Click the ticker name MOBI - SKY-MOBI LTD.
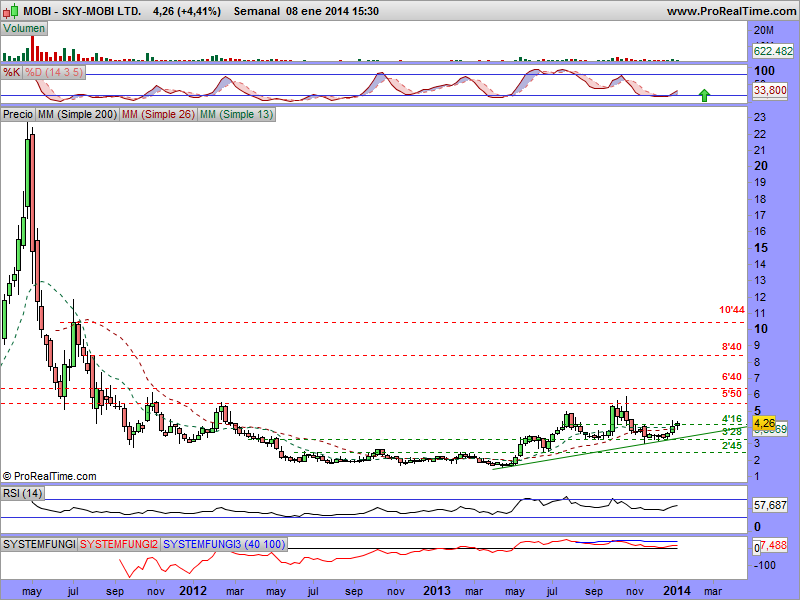Image resolution: width=800 pixels, height=600 pixels. point(82,11)
